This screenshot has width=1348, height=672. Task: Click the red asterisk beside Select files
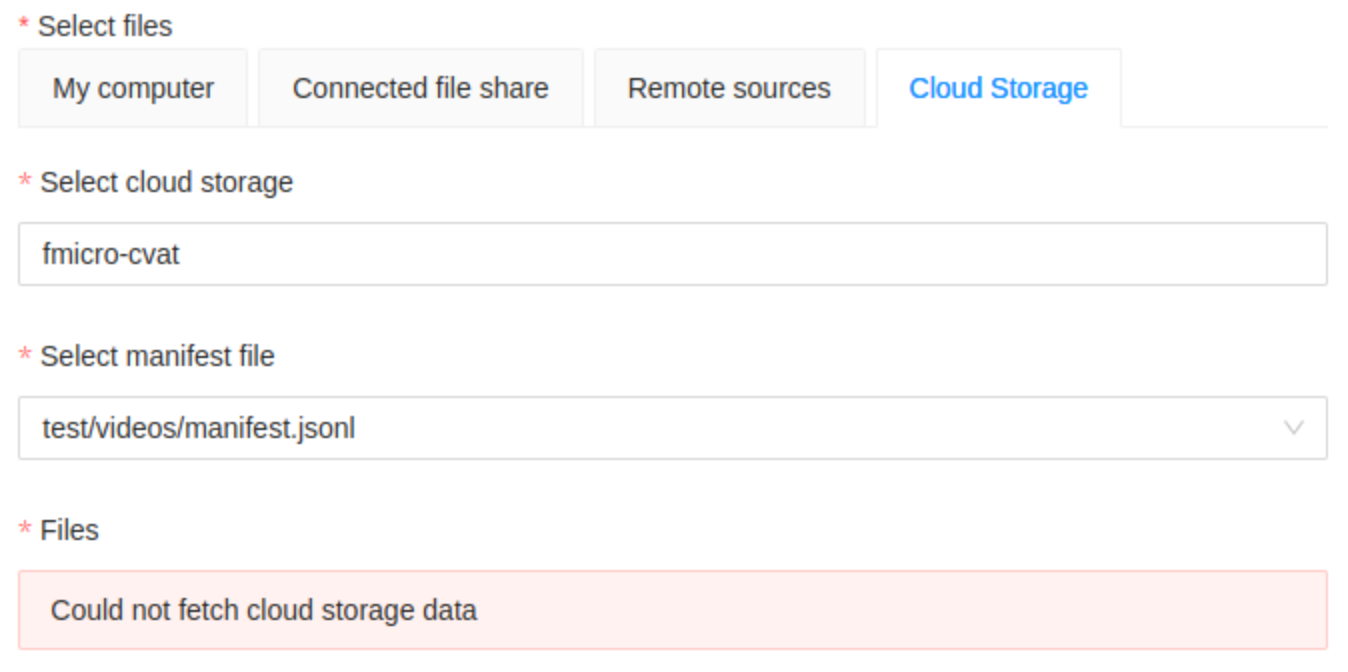pos(22,26)
